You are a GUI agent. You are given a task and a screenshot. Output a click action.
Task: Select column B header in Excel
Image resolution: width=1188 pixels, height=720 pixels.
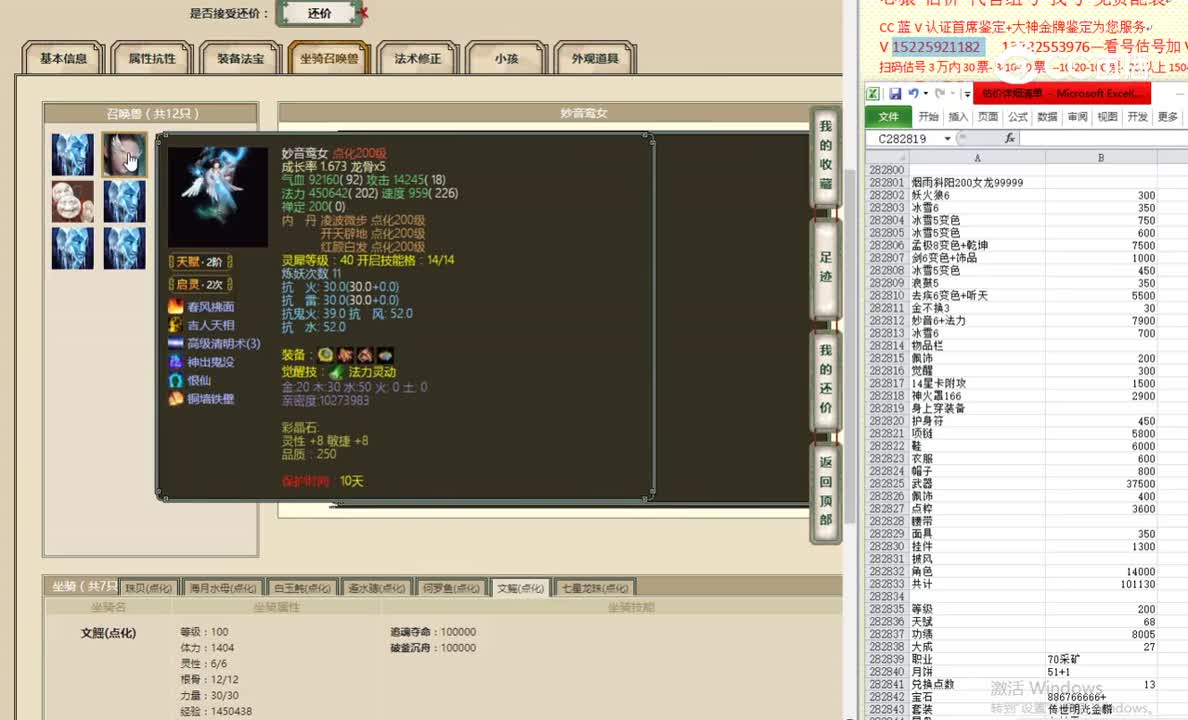(1101, 158)
